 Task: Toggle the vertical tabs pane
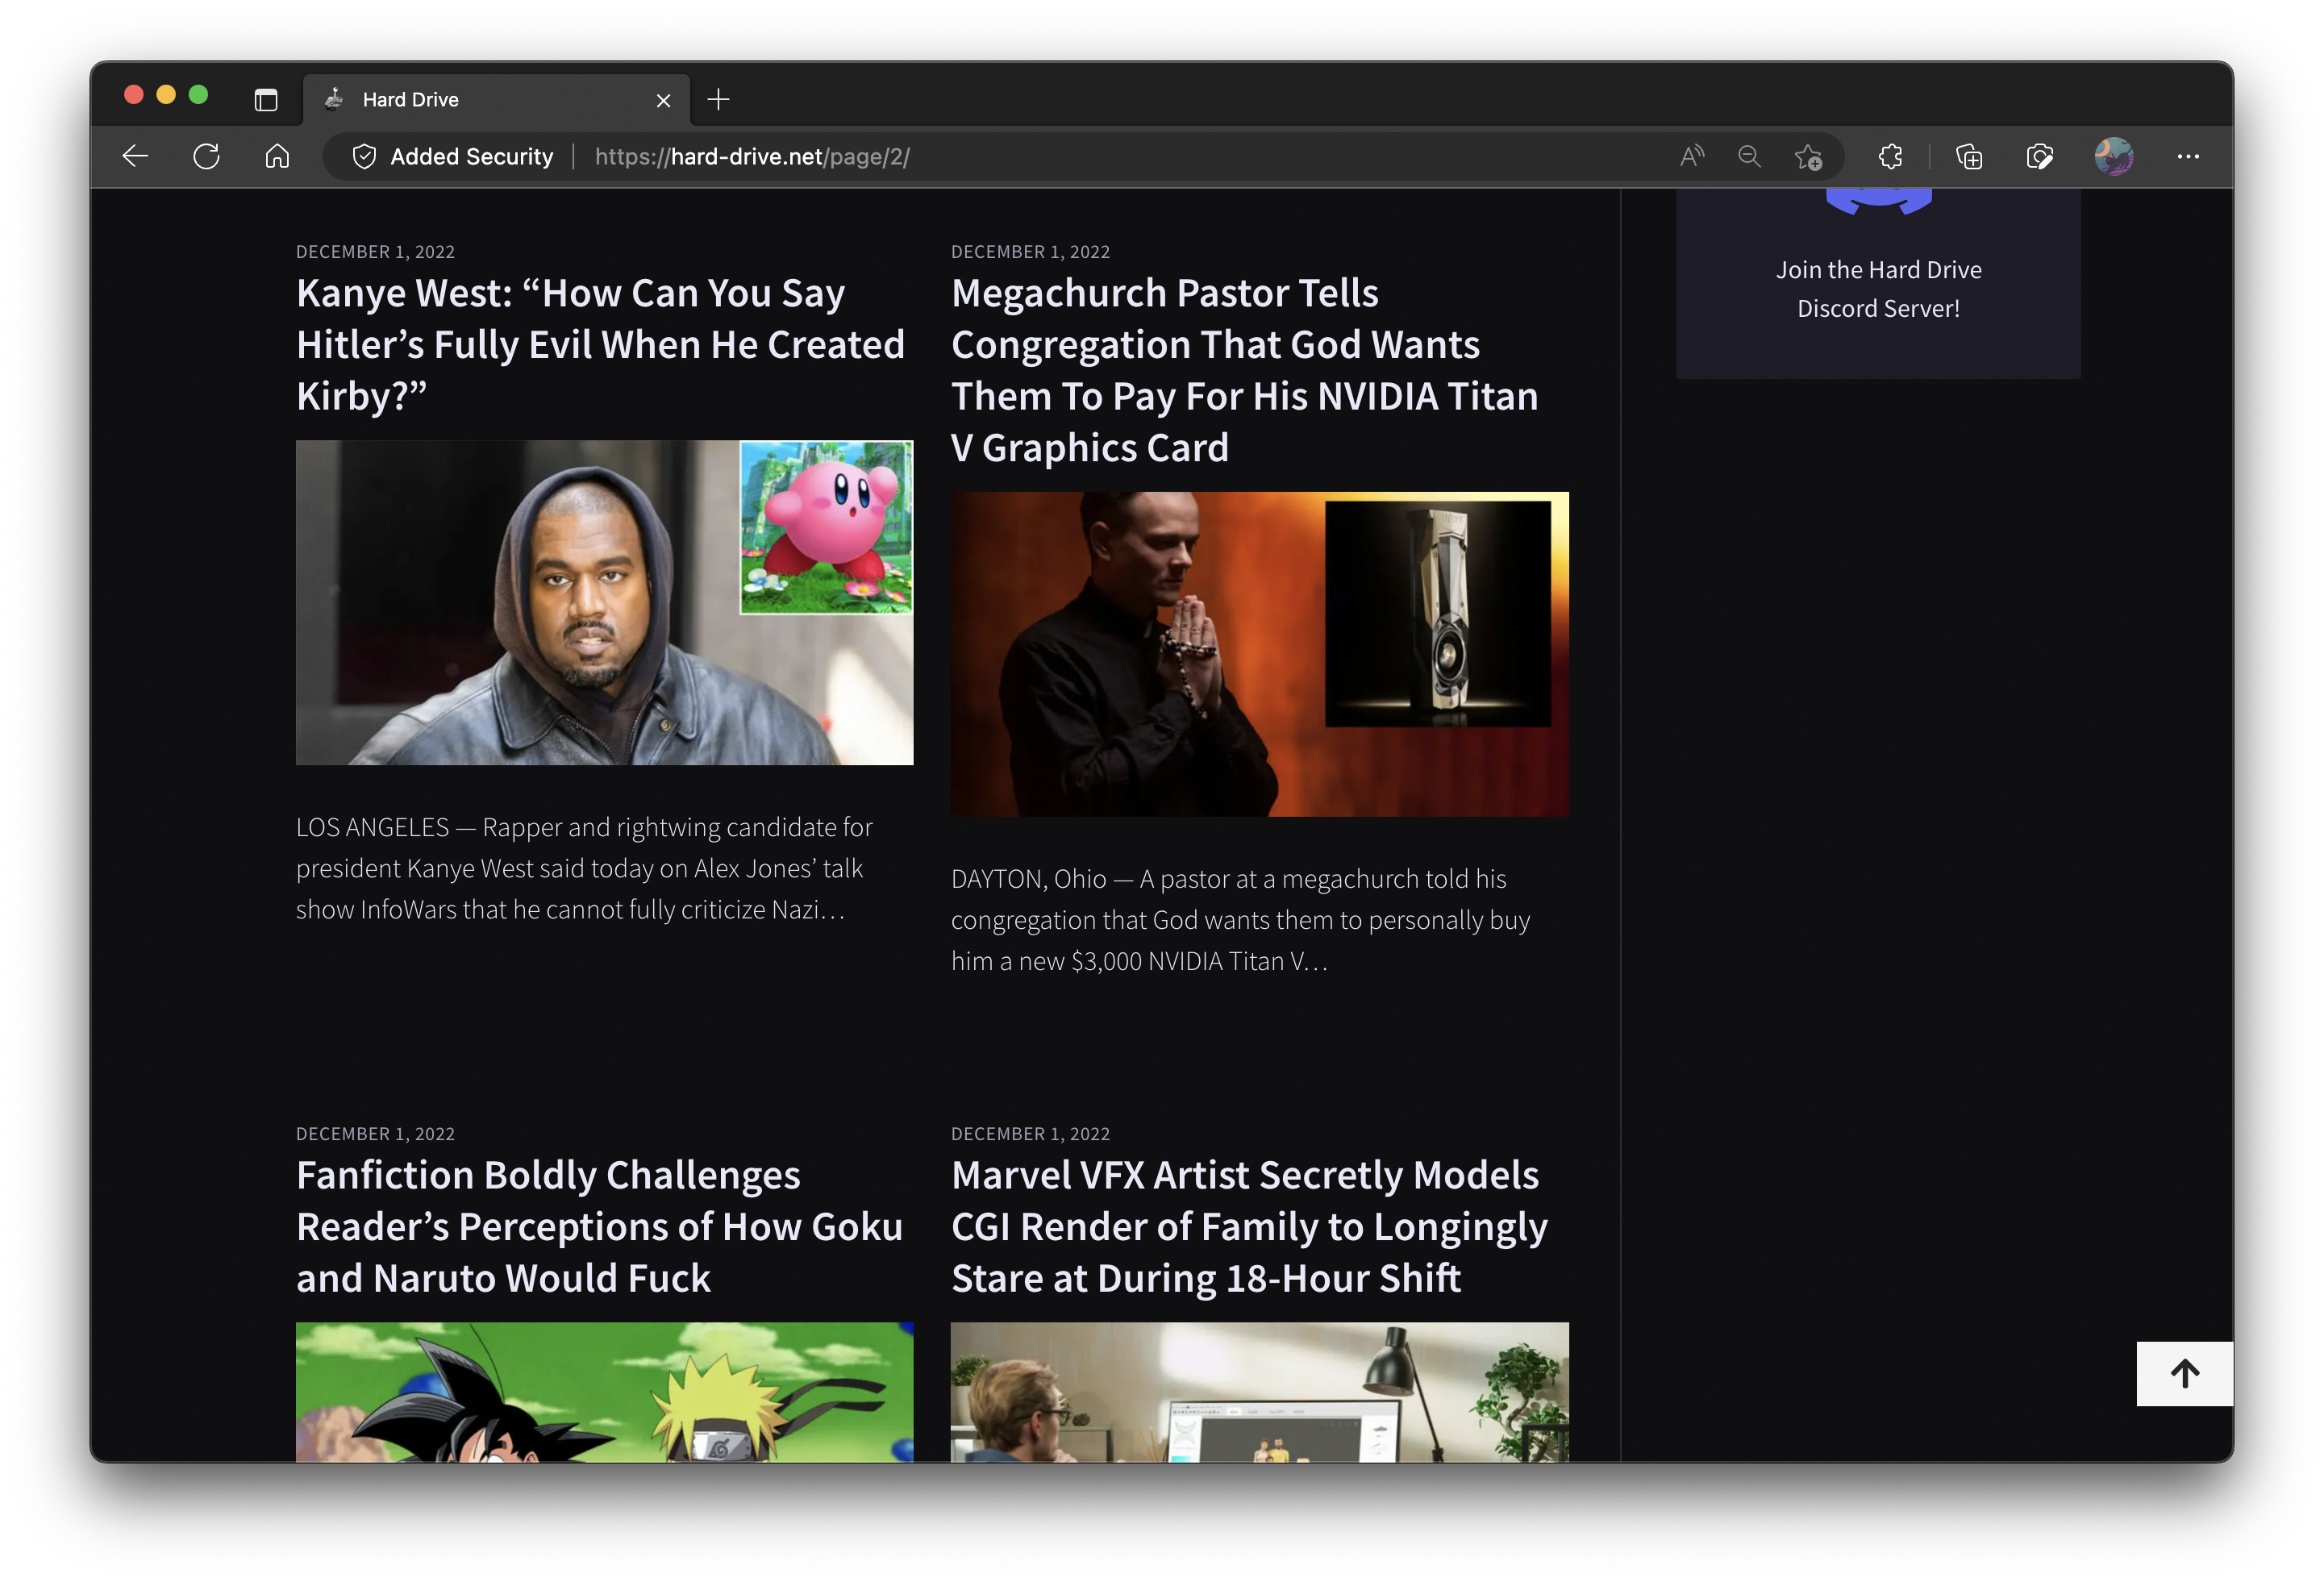tap(266, 100)
